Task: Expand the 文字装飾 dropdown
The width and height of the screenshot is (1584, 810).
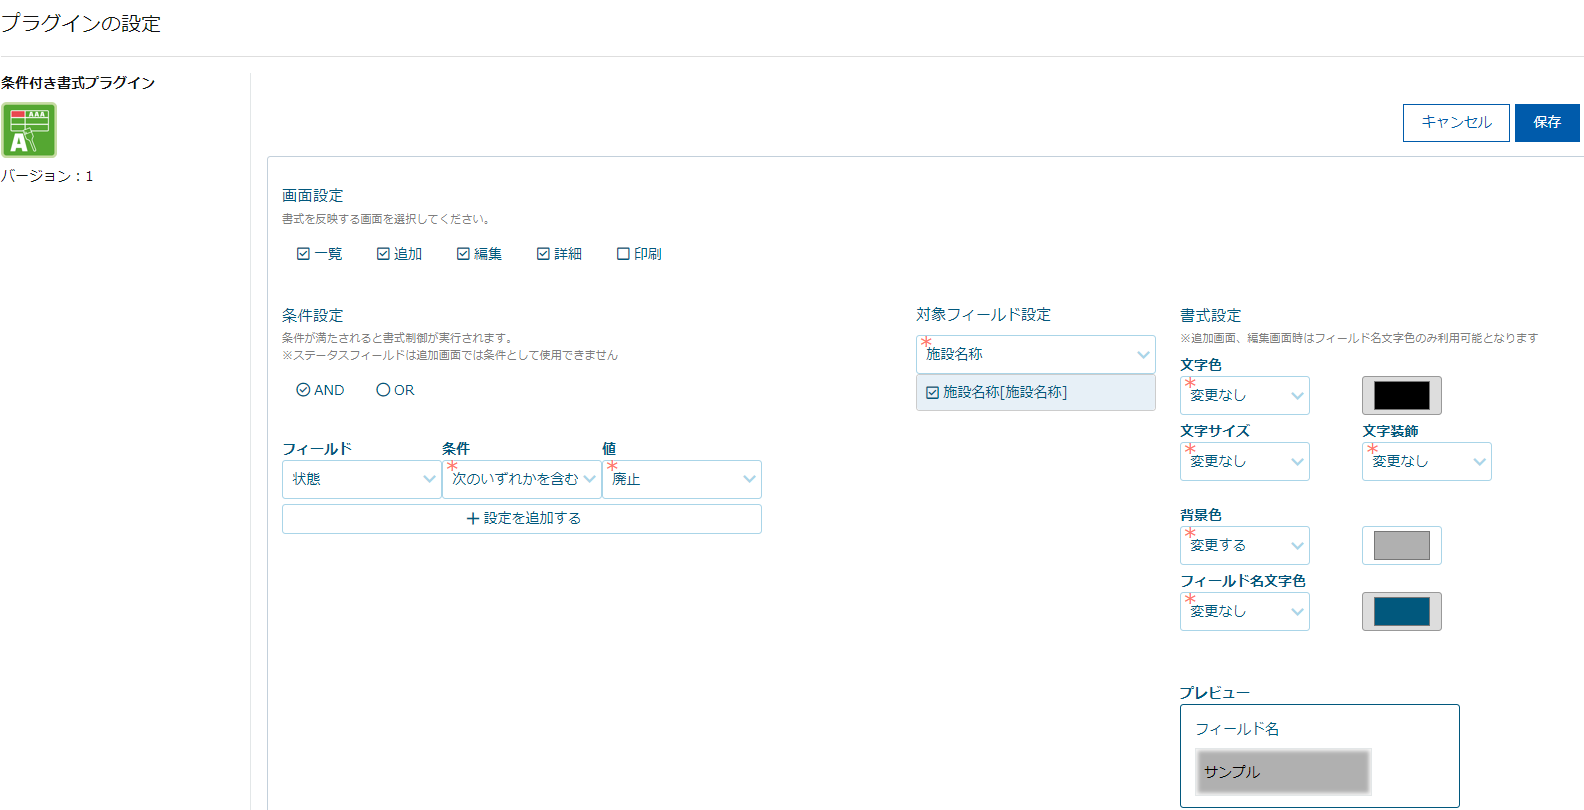Action: pos(1426,461)
